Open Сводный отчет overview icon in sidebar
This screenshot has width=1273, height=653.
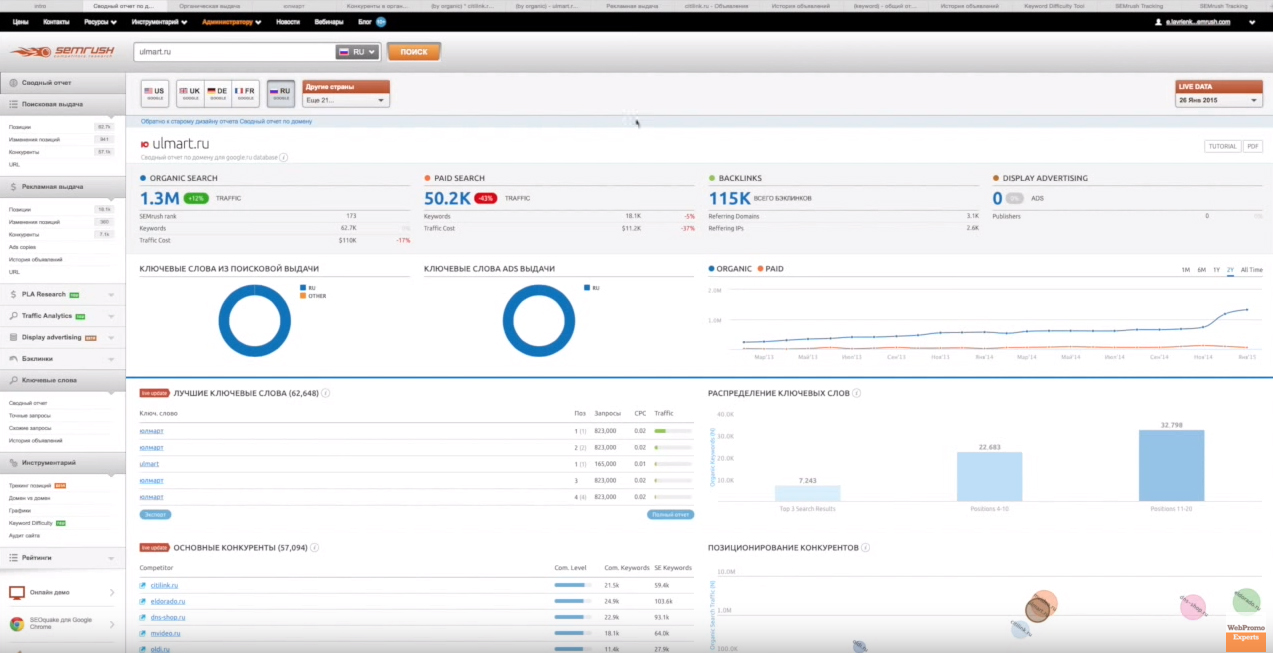(14, 83)
